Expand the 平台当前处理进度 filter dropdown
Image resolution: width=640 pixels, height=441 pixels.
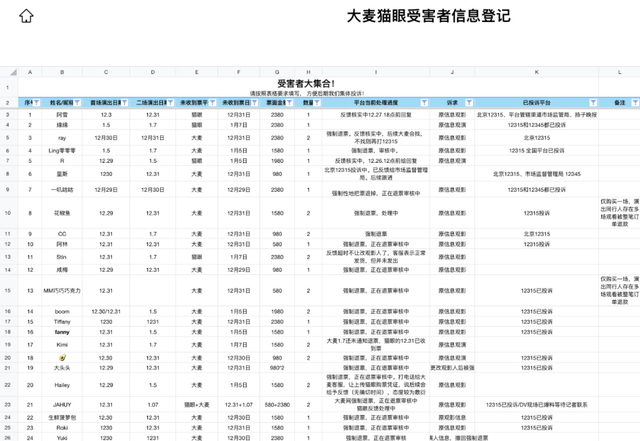(424, 102)
